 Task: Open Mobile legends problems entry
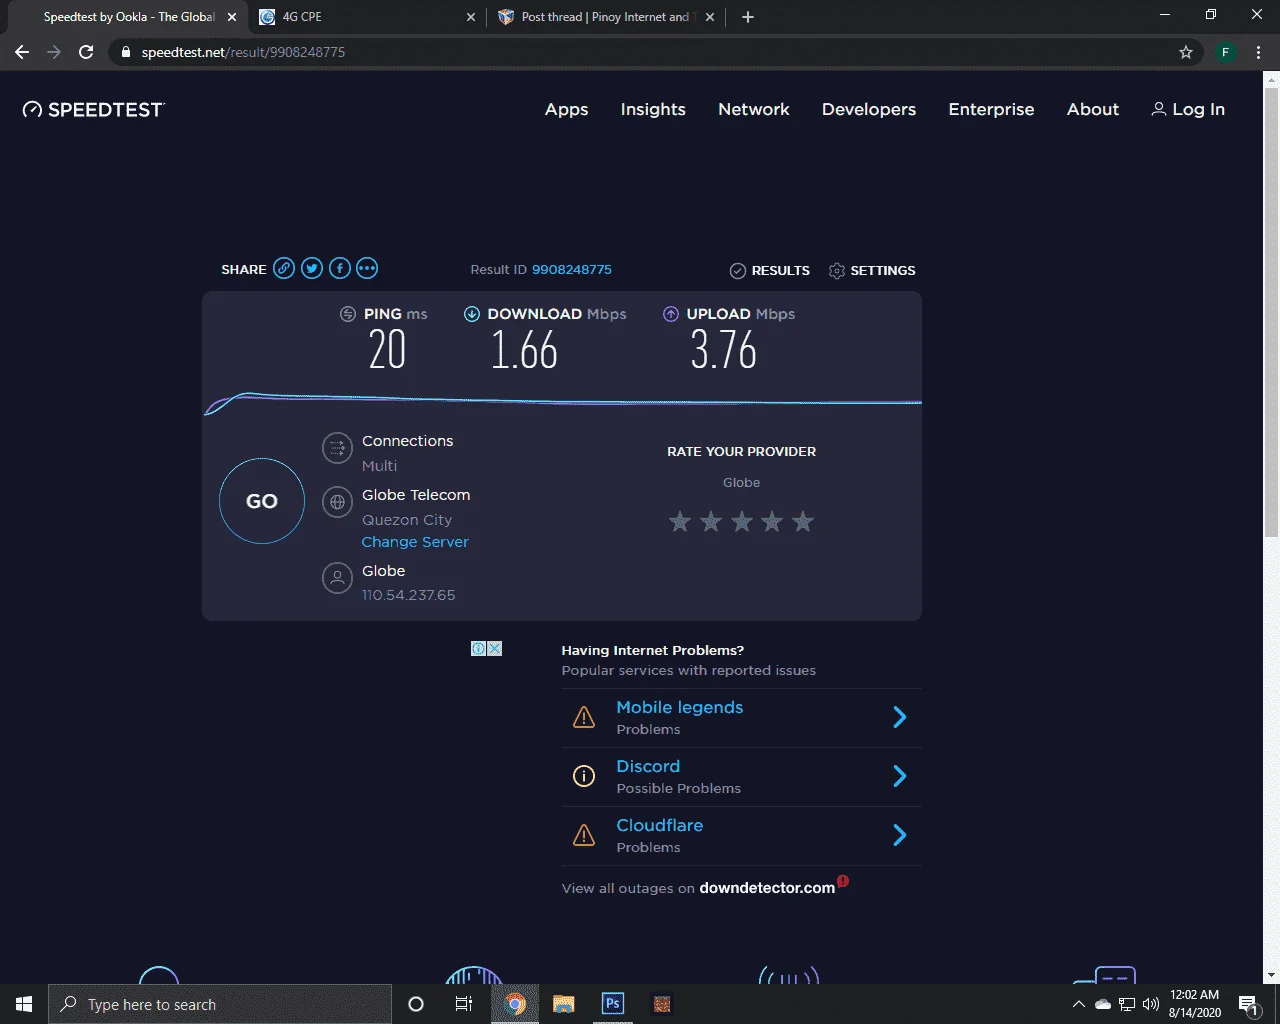[742, 718]
